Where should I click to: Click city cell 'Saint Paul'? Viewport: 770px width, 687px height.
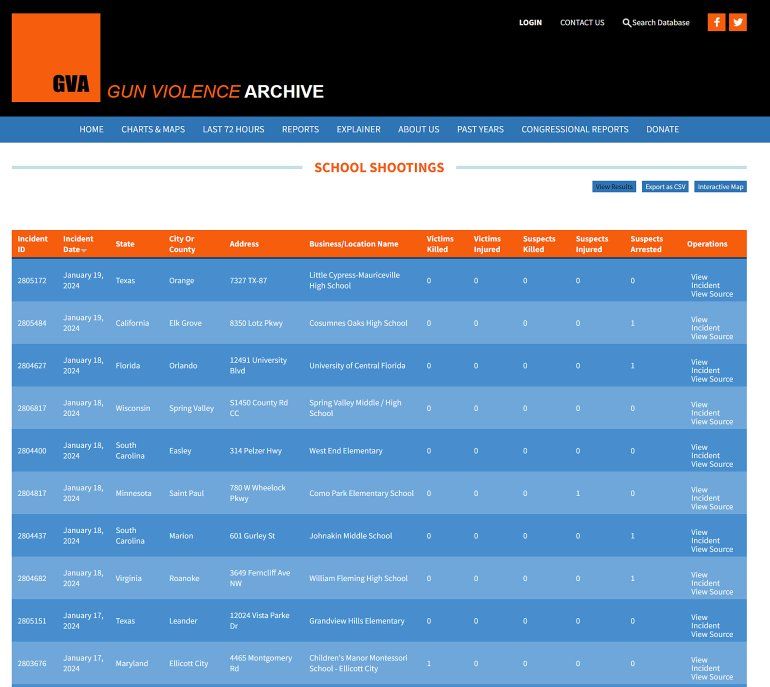click(x=186, y=493)
